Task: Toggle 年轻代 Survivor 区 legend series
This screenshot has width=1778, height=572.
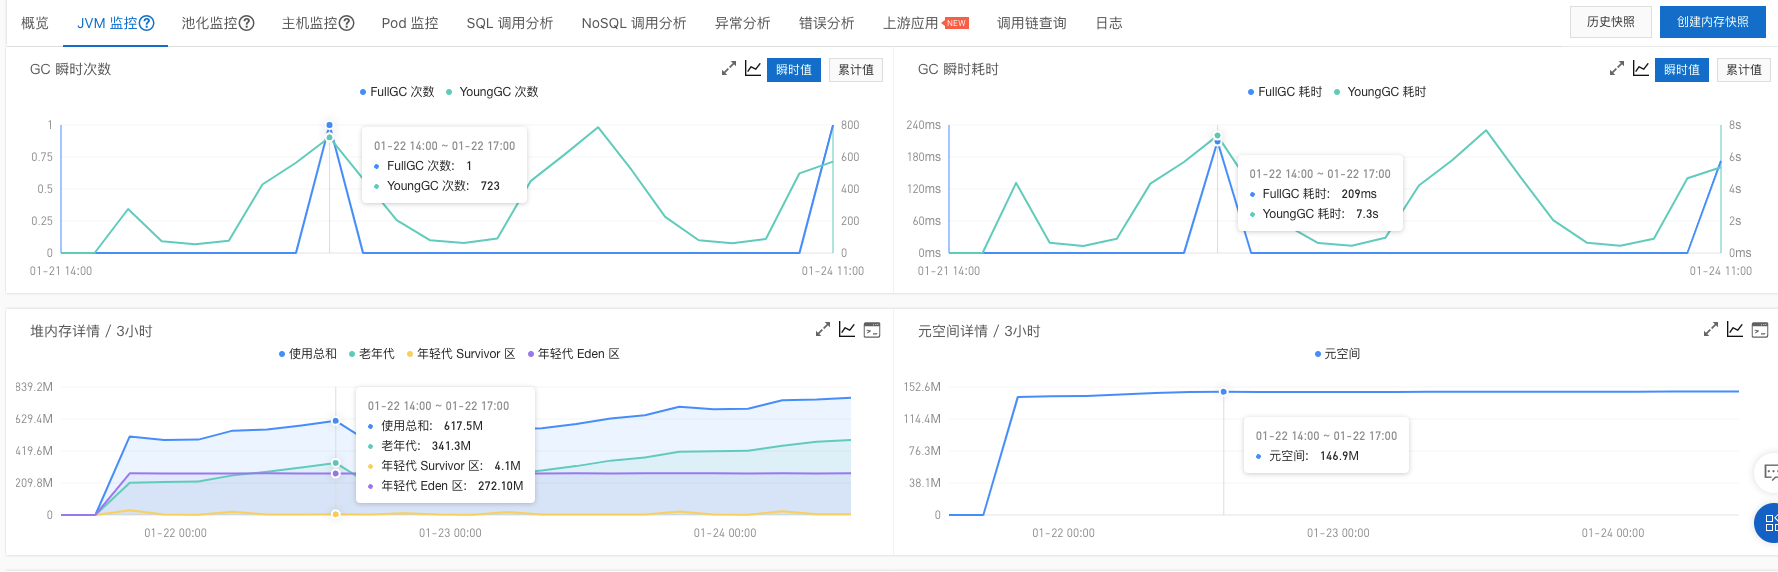Action: click(461, 354)
